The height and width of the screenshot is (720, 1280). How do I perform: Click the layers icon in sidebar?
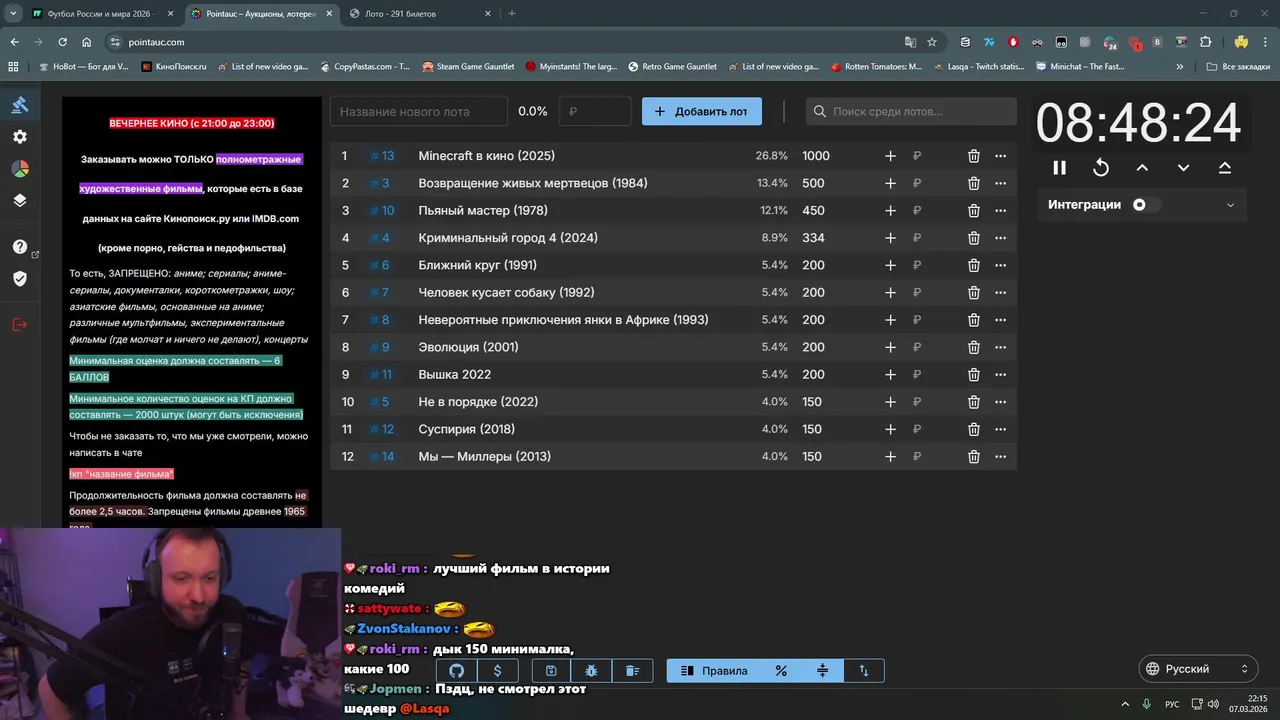pyautogui.click(x=20, y=200)
